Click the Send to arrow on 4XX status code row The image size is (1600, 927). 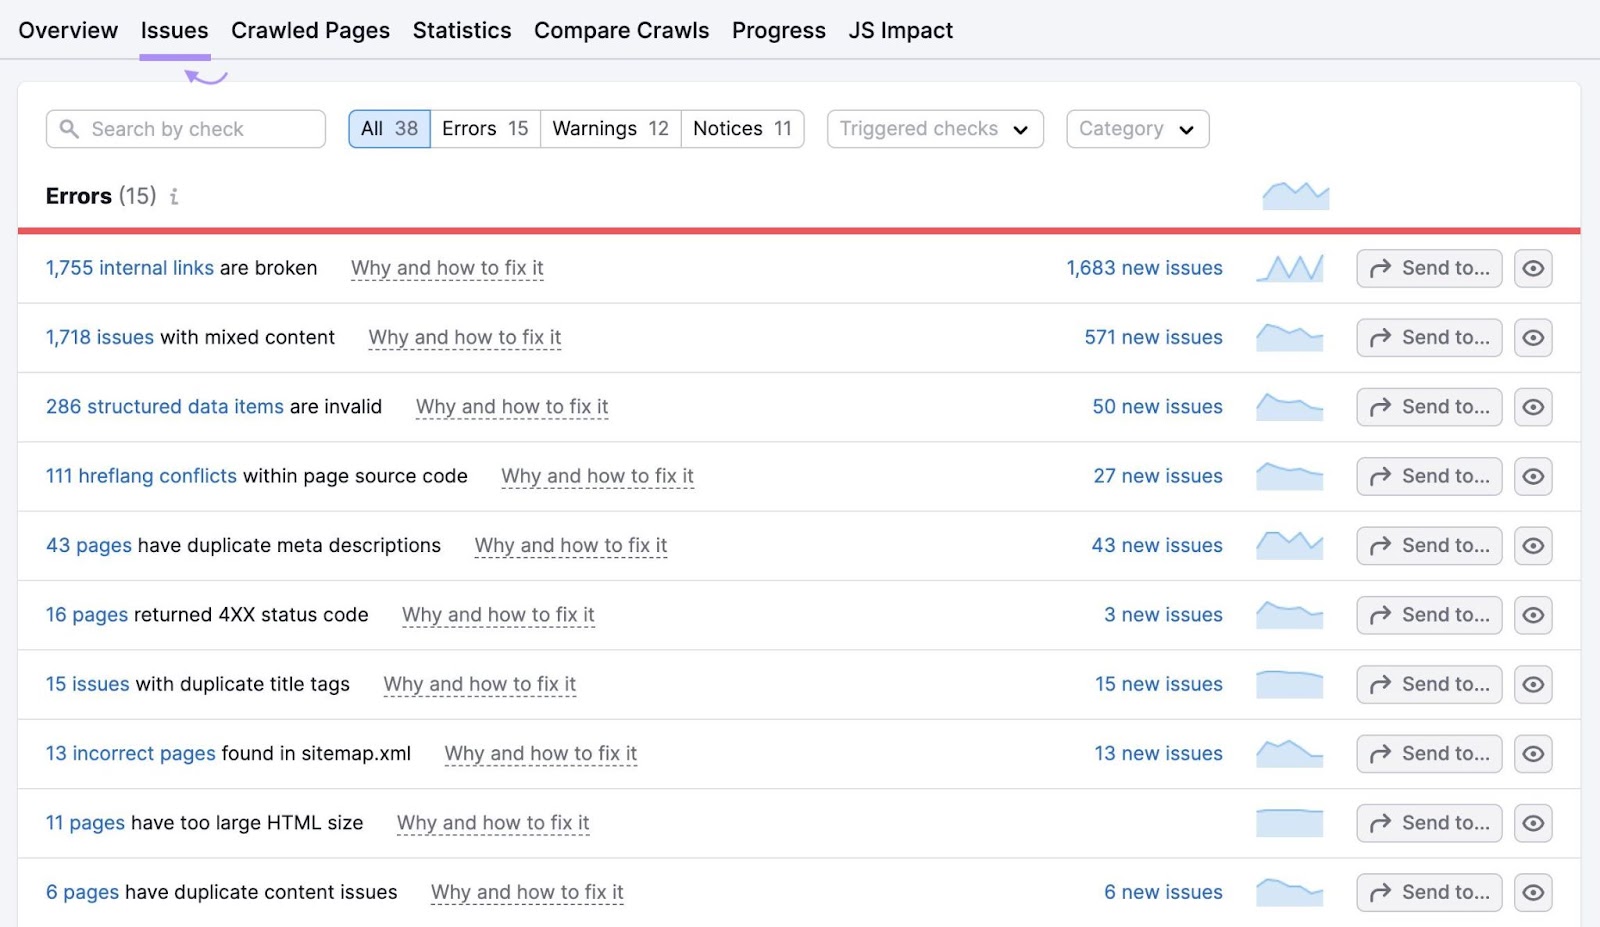1428,615
